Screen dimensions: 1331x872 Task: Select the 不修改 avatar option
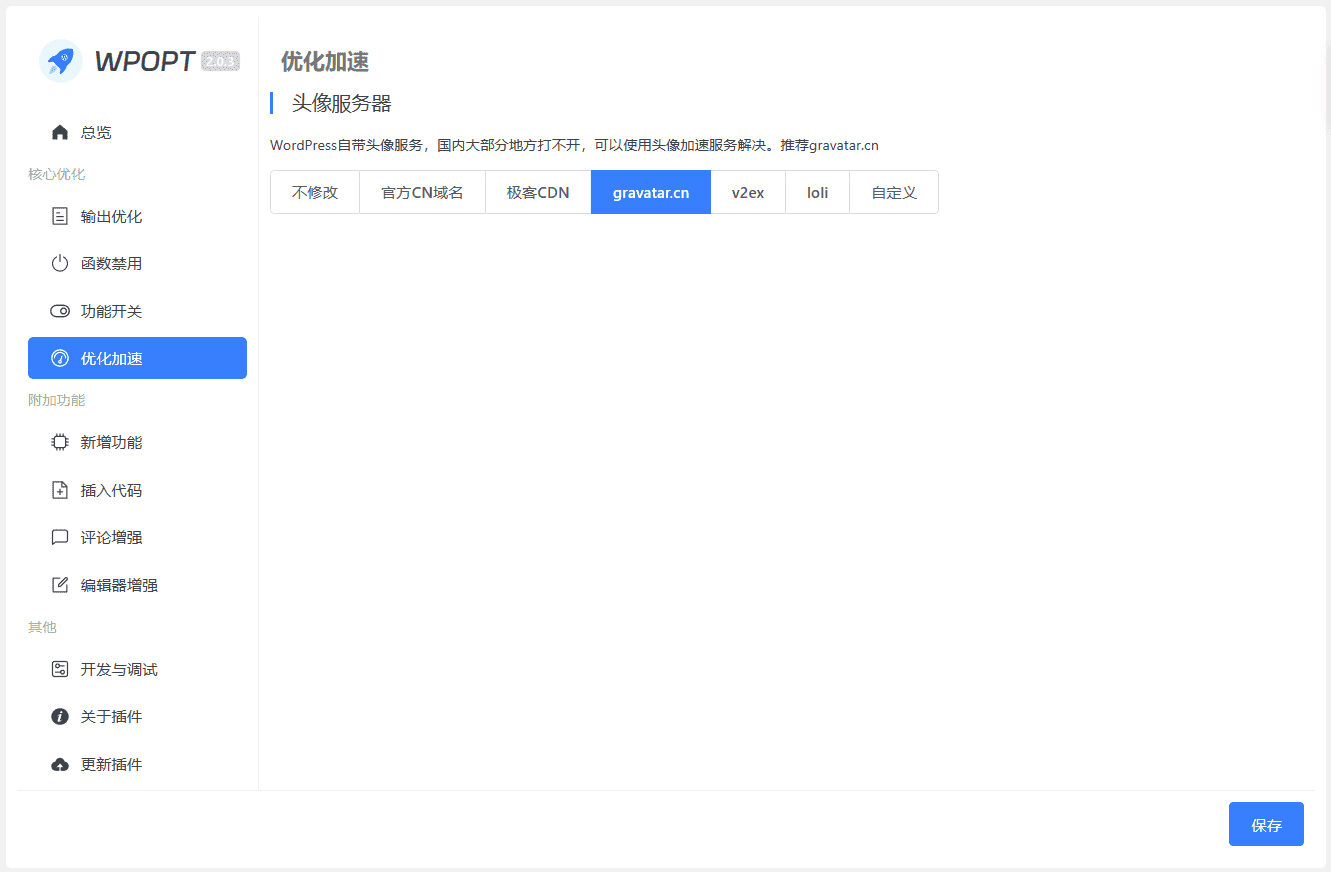[314, 192]
